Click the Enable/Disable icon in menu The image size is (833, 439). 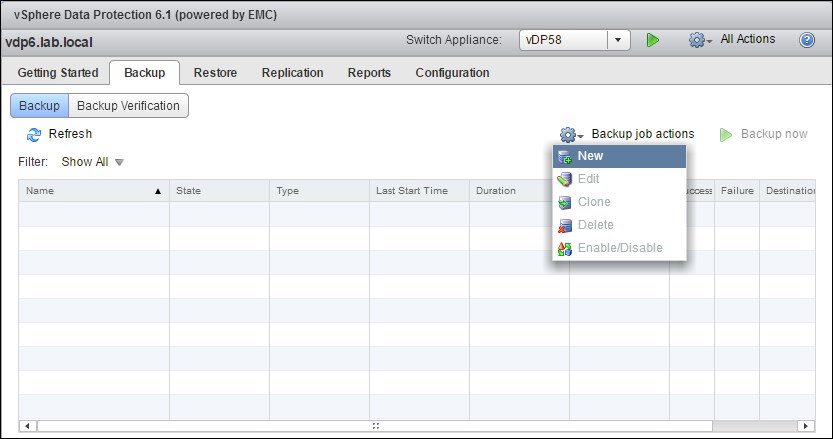(565, 248)
